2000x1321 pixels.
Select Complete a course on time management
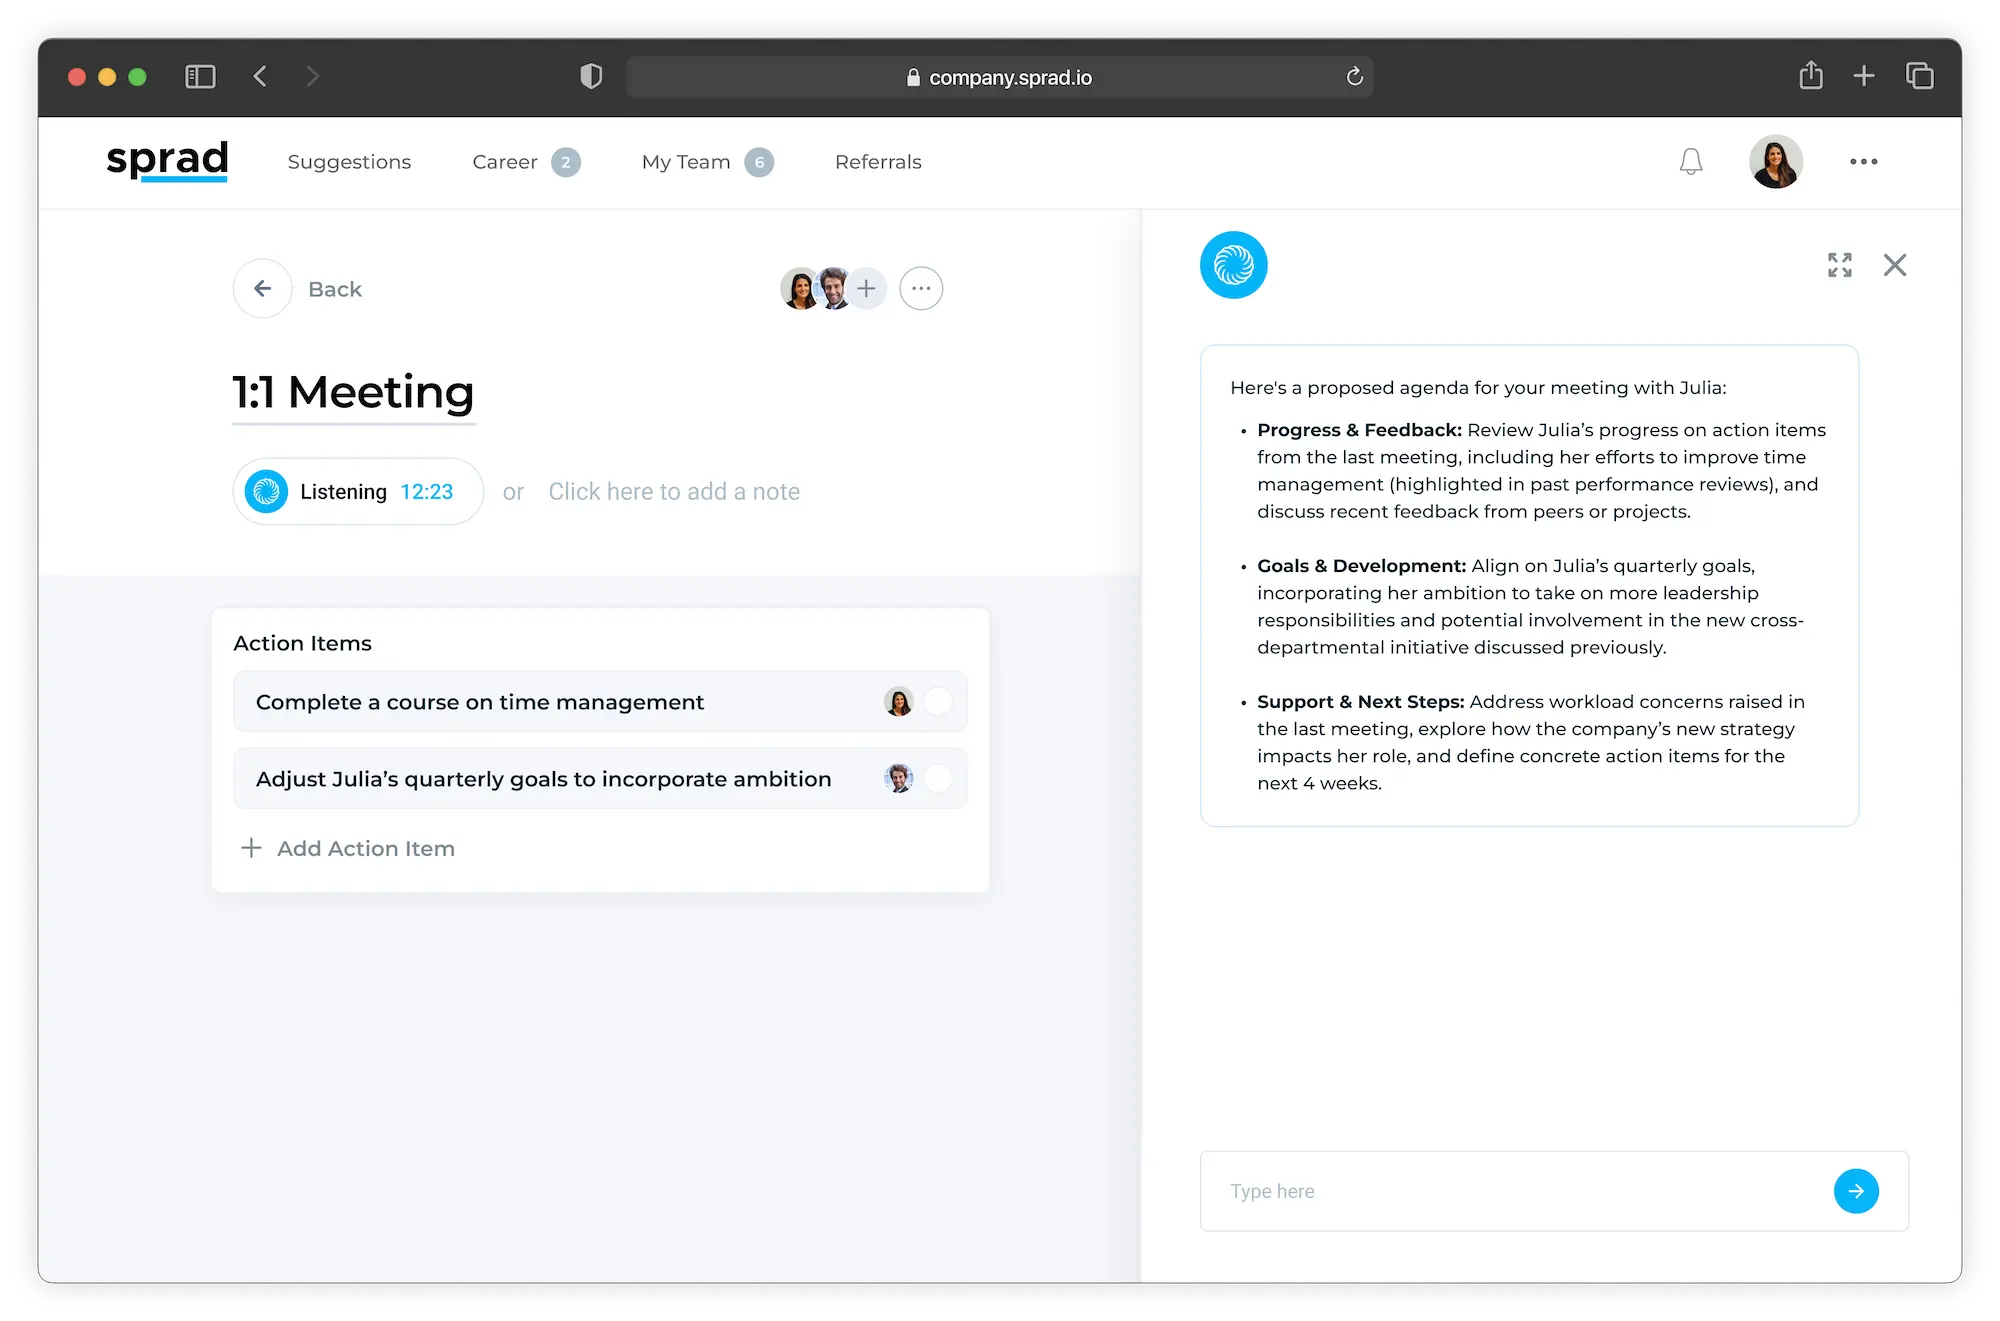tap(600, 702)
